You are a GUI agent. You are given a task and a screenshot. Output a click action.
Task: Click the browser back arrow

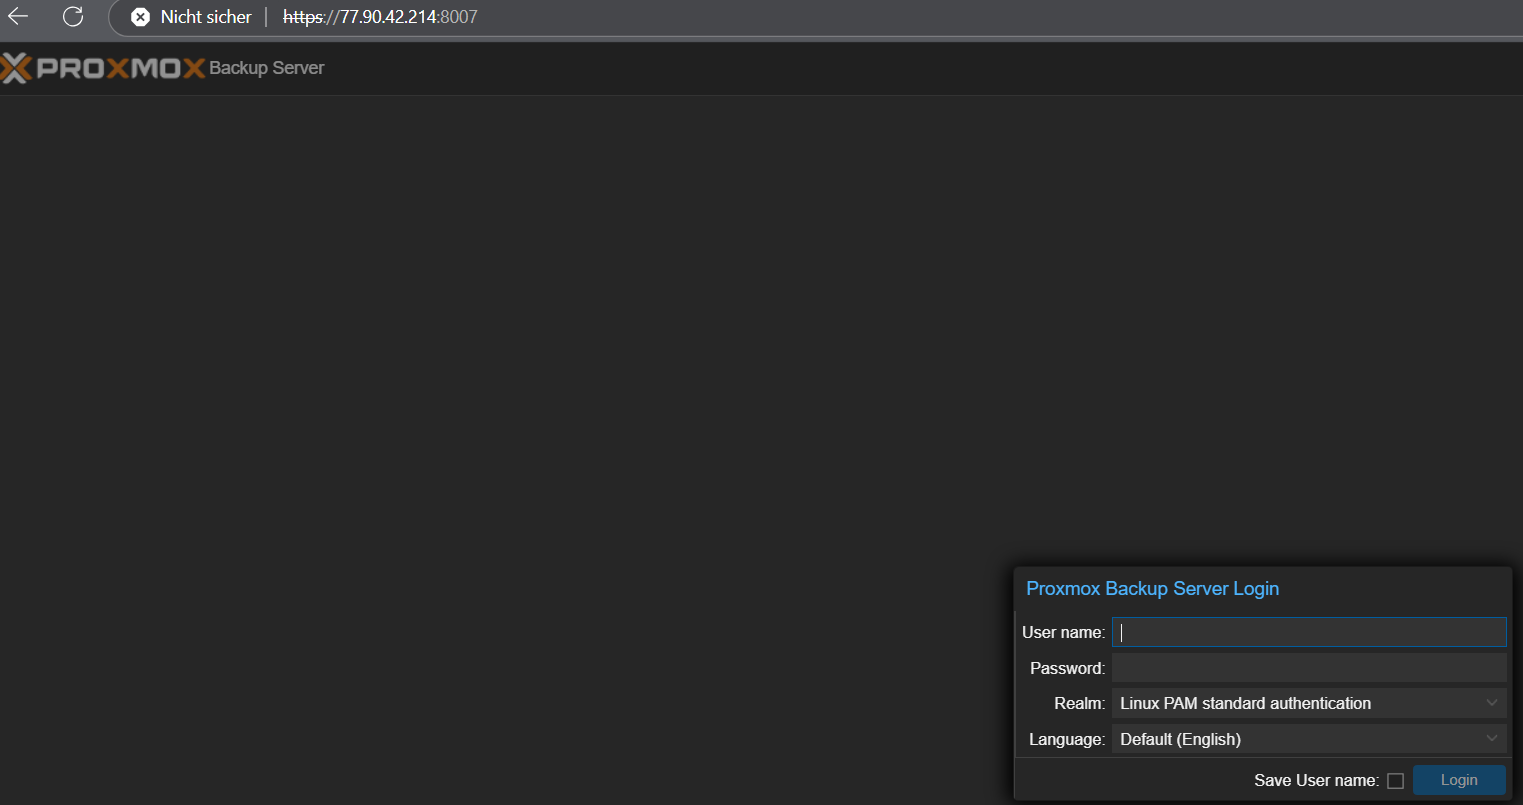tap(17, 17)
